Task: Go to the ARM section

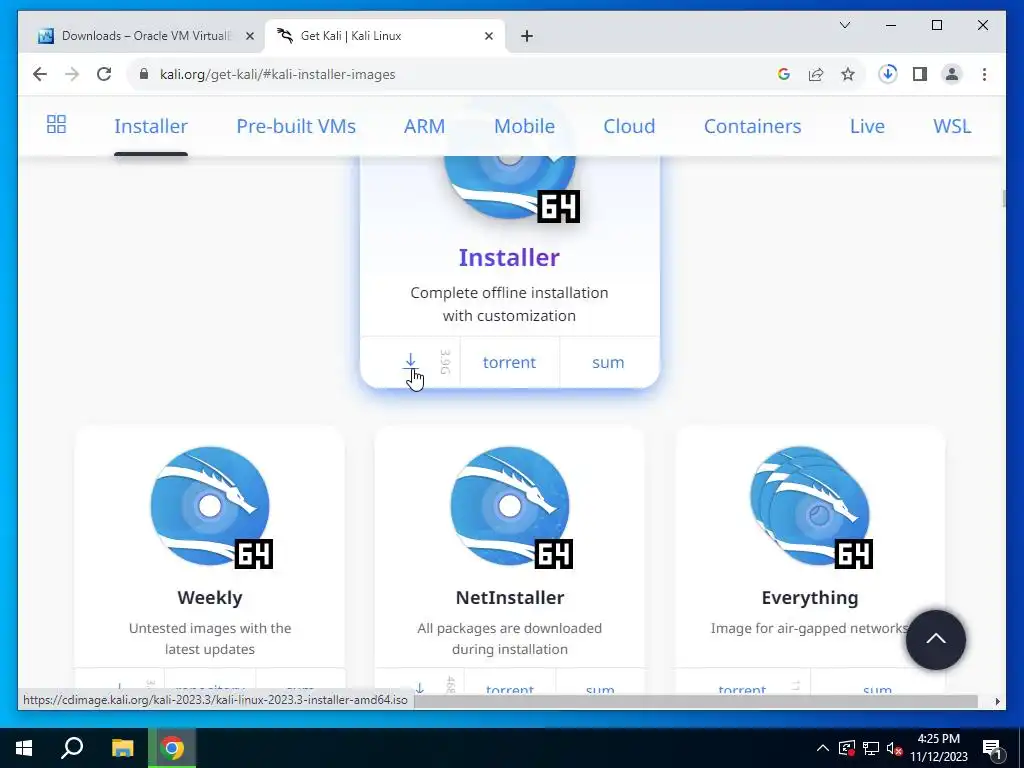Action: click(424, 126)
